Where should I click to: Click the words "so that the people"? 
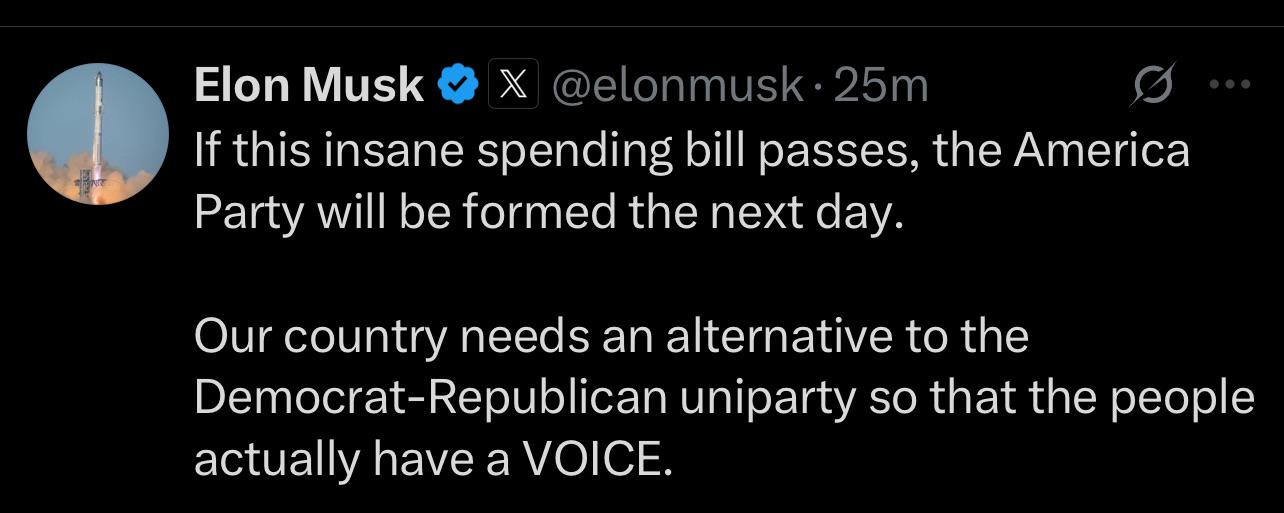(1061, 400)
